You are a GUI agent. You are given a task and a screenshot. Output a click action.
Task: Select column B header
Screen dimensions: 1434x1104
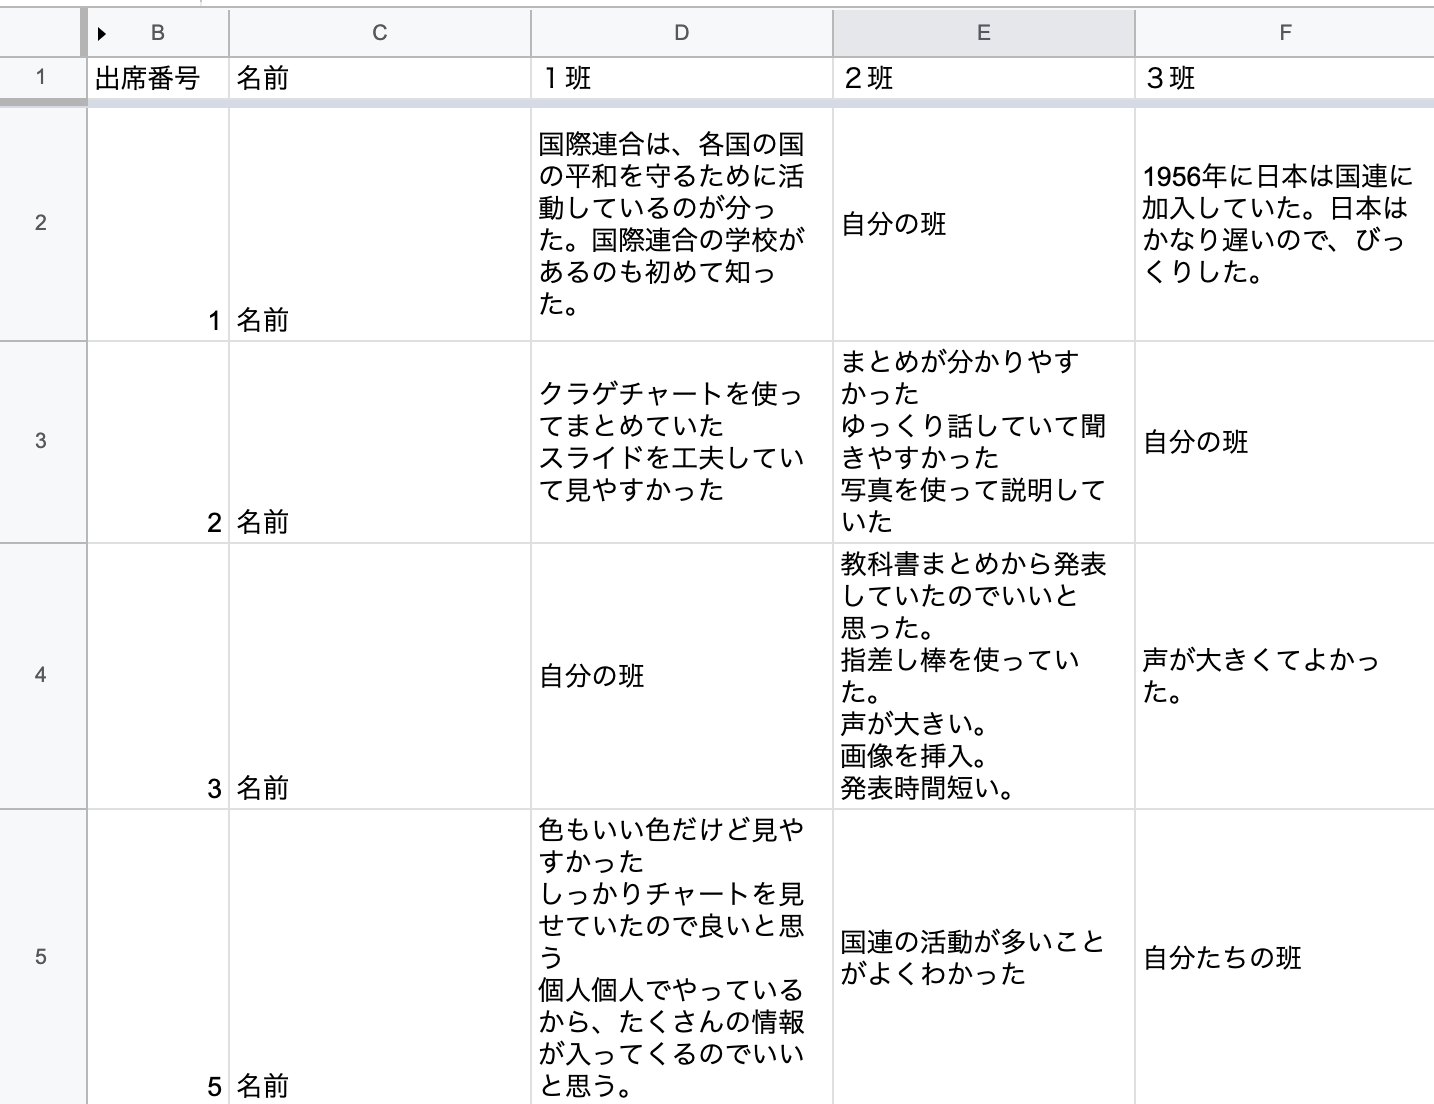(x=158, y=33)
